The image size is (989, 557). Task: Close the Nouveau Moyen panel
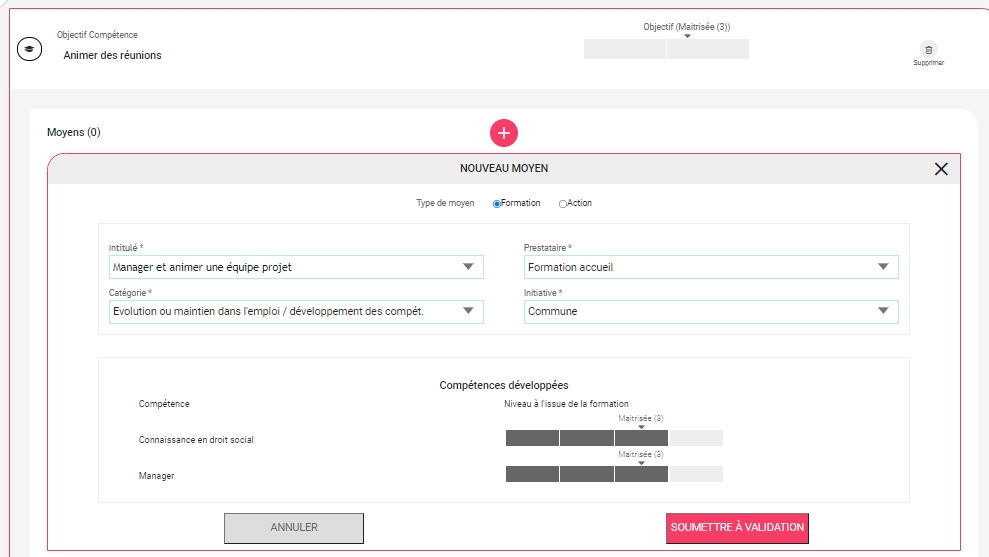[940, 169]
